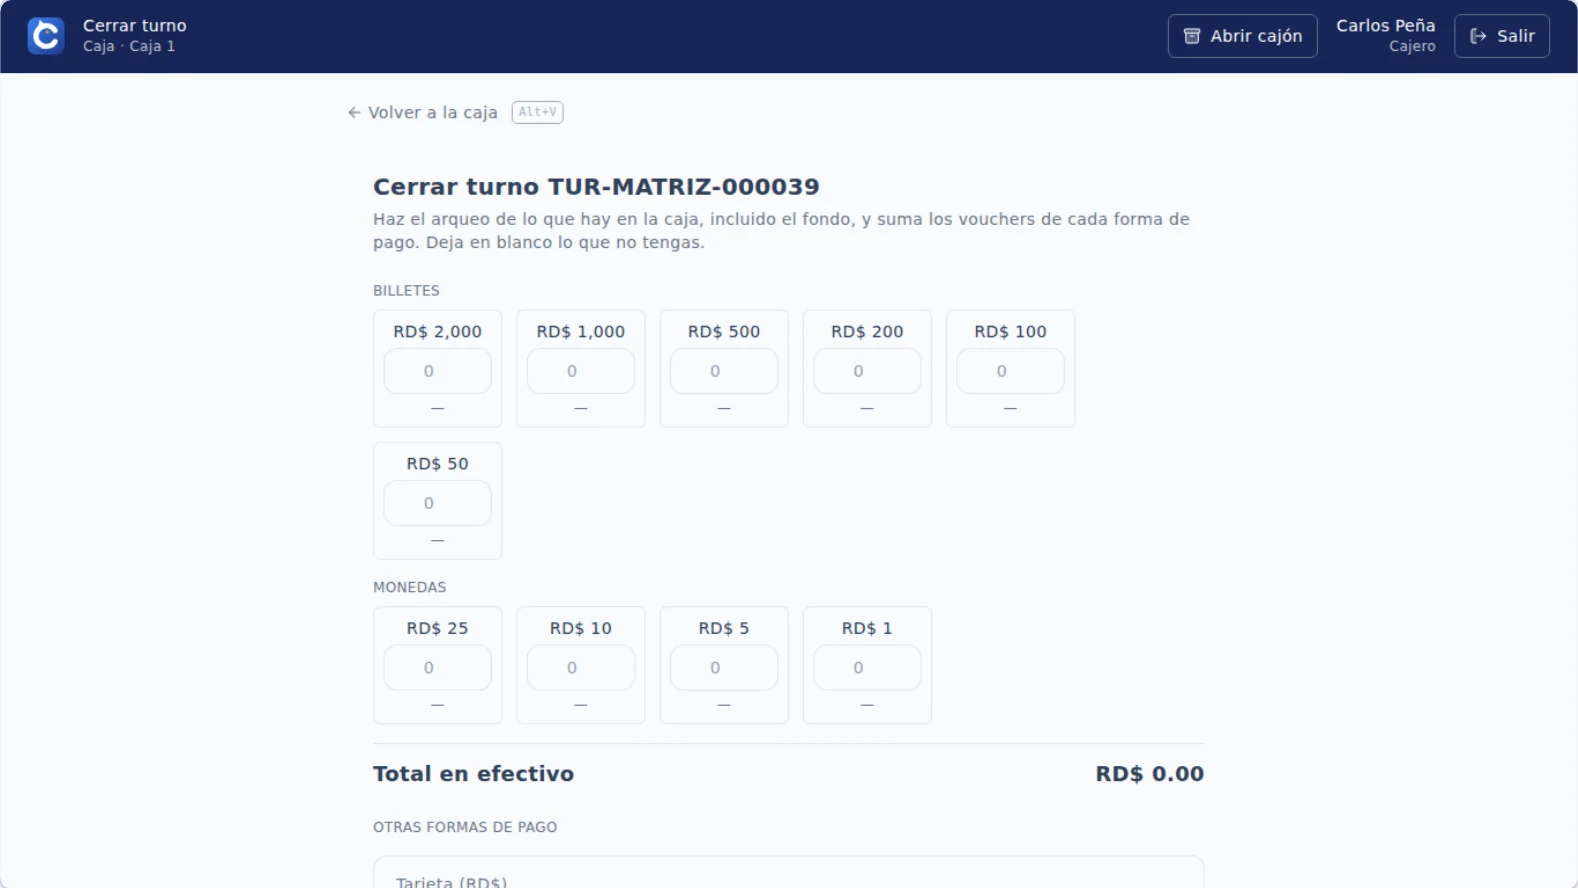Click the RD$ 0.00 cash total
Viewport: 1578px width, 888px height.
(x=1149, y=774)
